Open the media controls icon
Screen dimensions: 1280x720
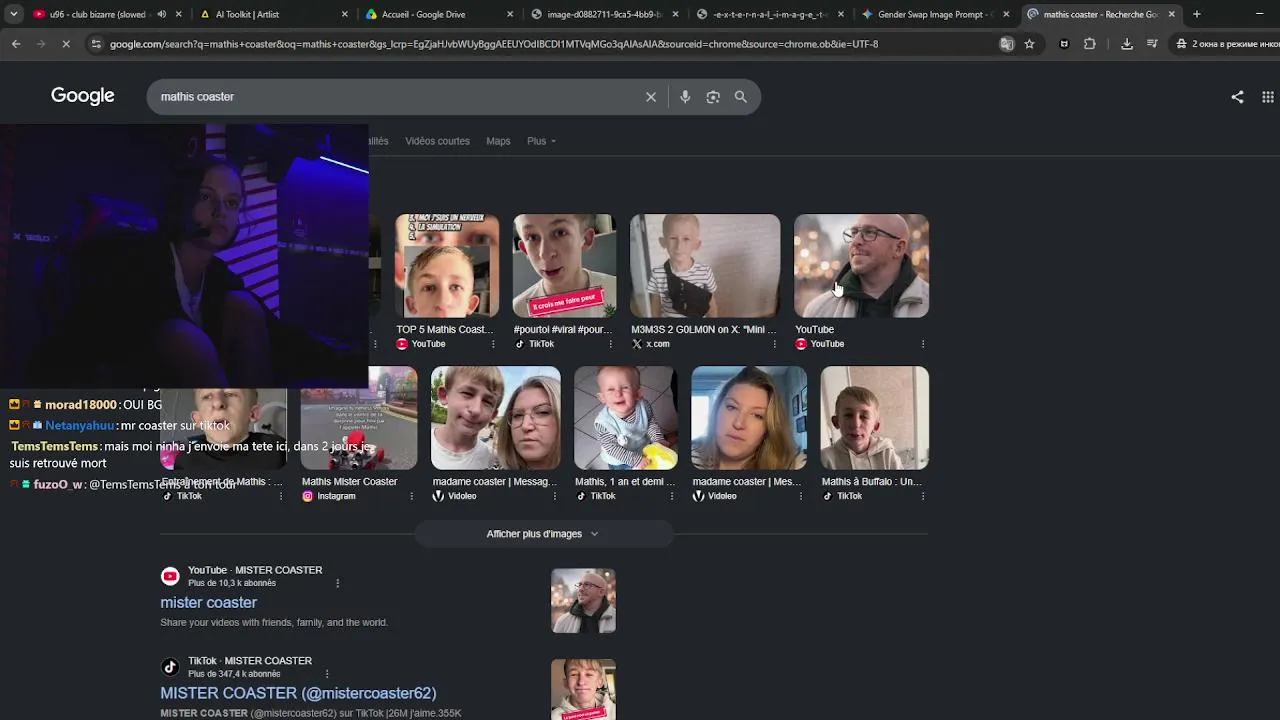[x=1153, y=44]
